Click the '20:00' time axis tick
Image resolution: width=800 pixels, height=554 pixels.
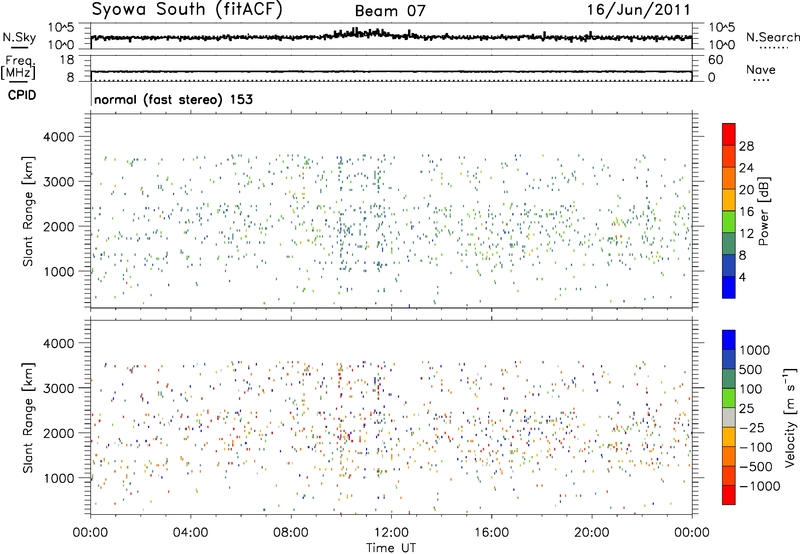tap(592, 532)
